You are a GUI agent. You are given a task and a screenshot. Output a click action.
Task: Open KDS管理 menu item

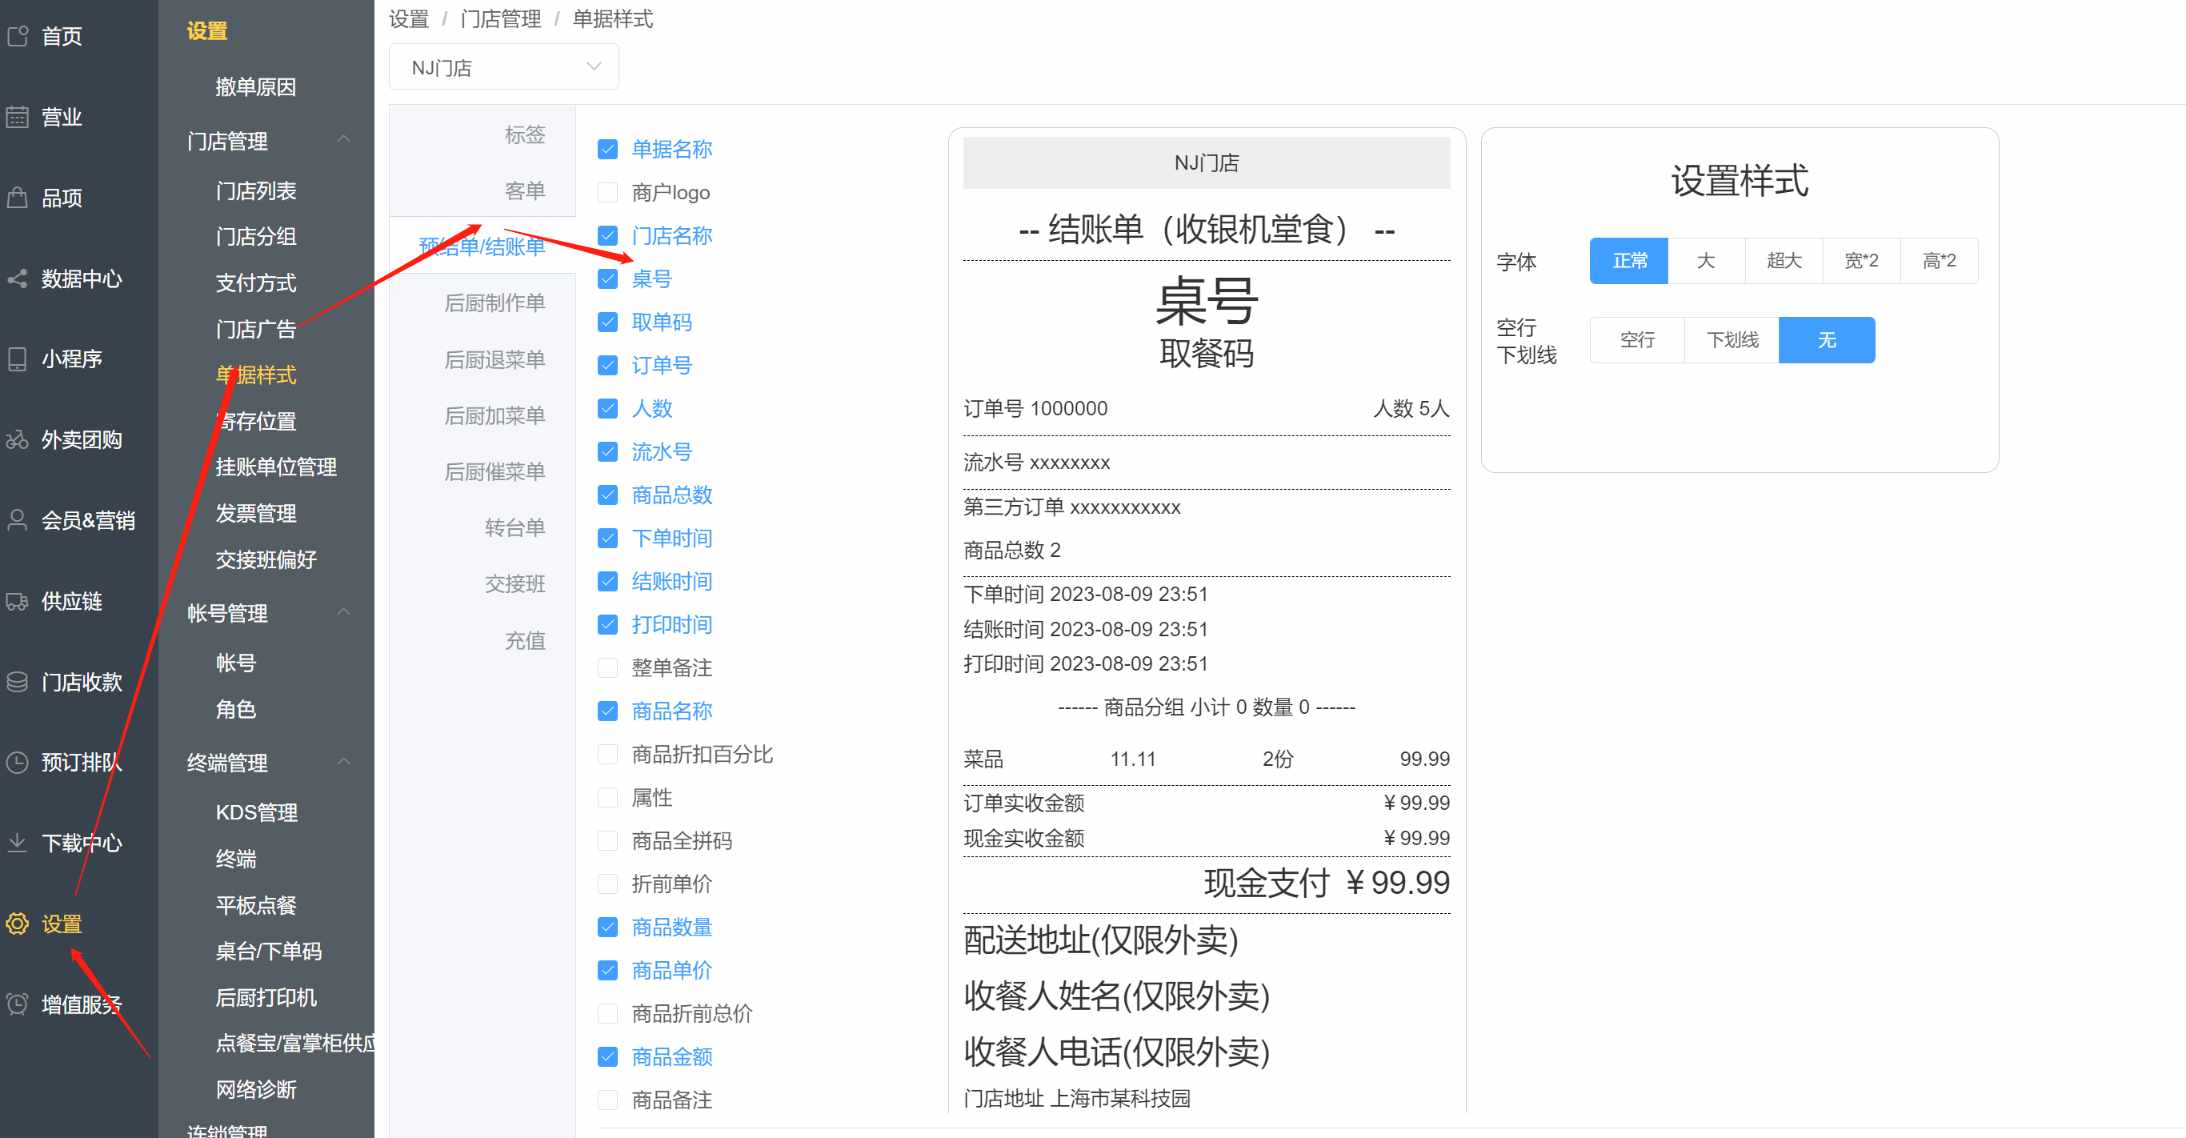point(257,813)
